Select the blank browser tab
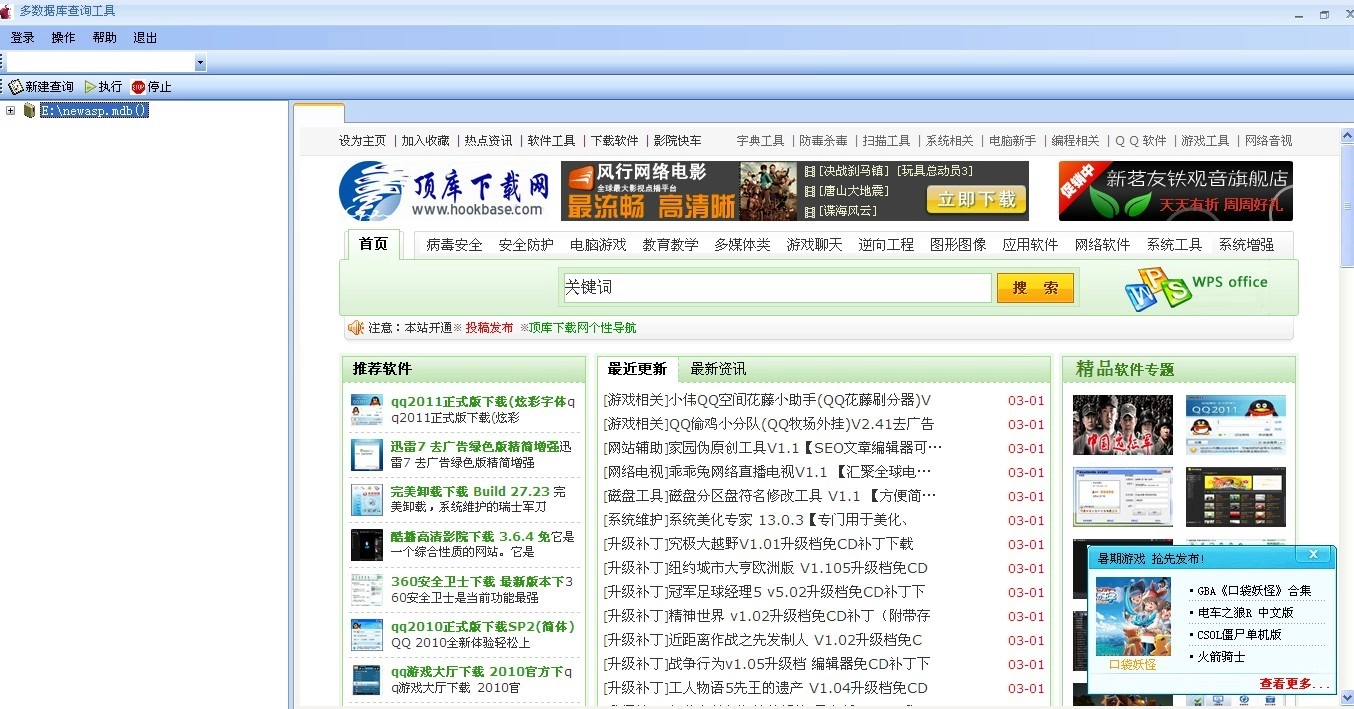This screenshot has height=709, width=1354. [x=319, y=113]
